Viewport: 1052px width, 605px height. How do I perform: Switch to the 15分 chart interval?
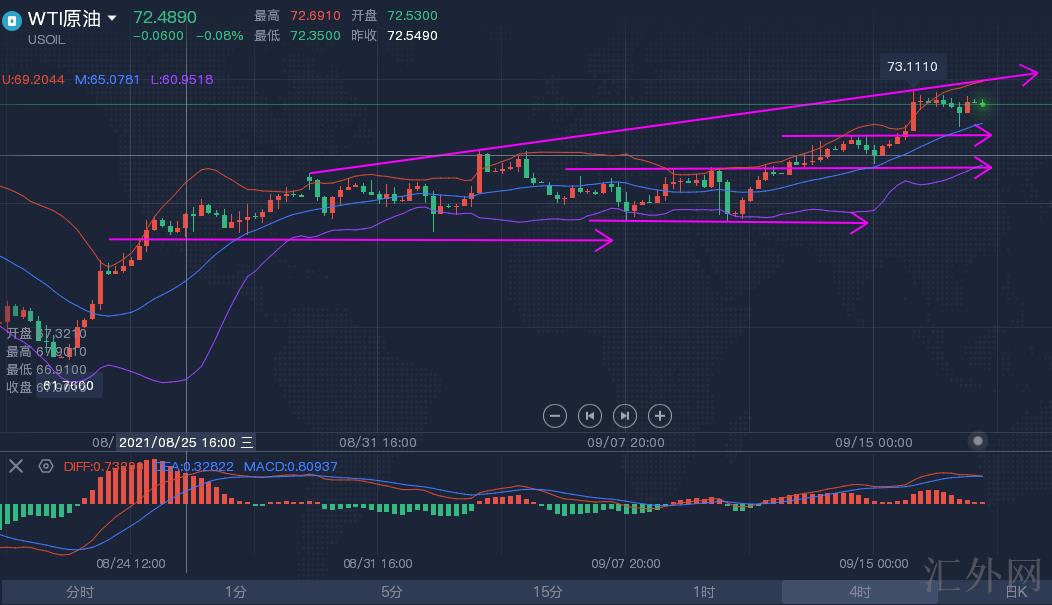point(547,592)
